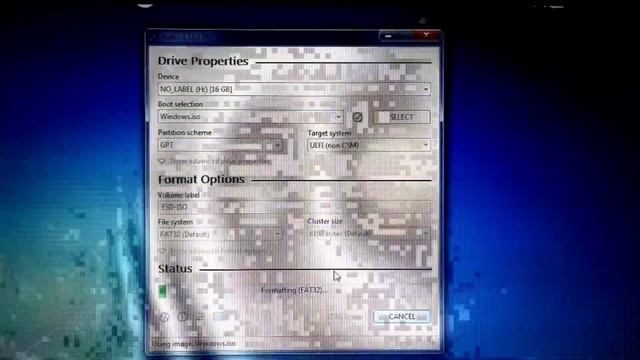Screen dimensions: 640x360
Task: Open the Cluster size dropdown
Action: click(x=369, y=234)
